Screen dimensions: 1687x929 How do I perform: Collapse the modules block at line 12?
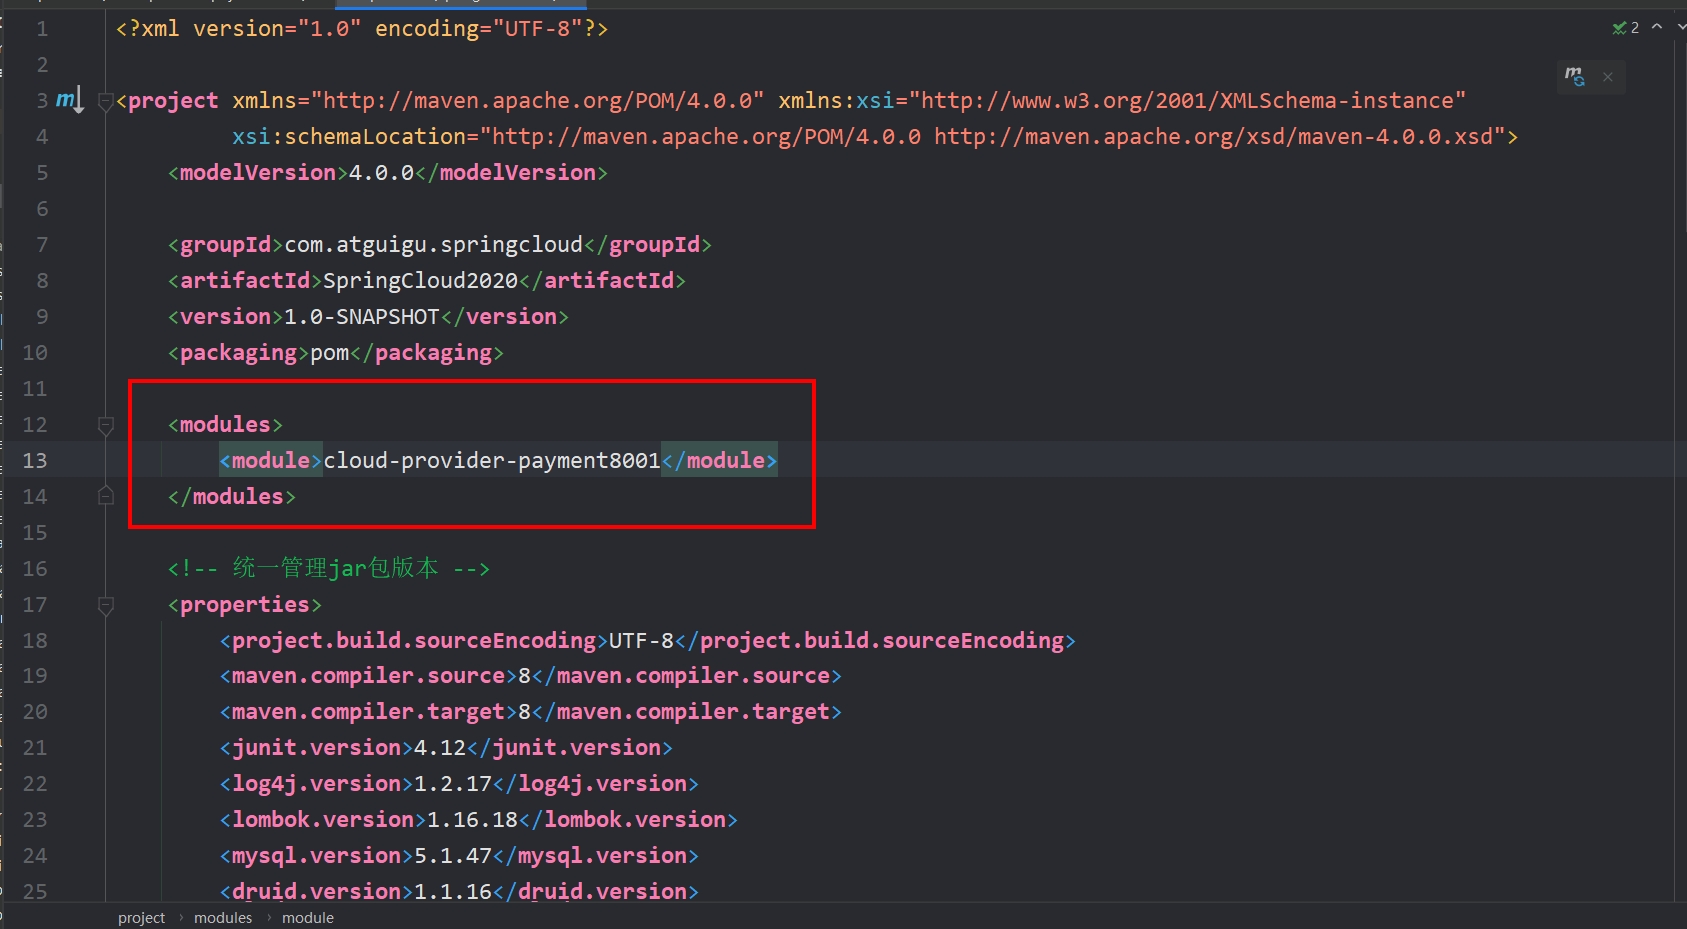[x=105, y=425]
